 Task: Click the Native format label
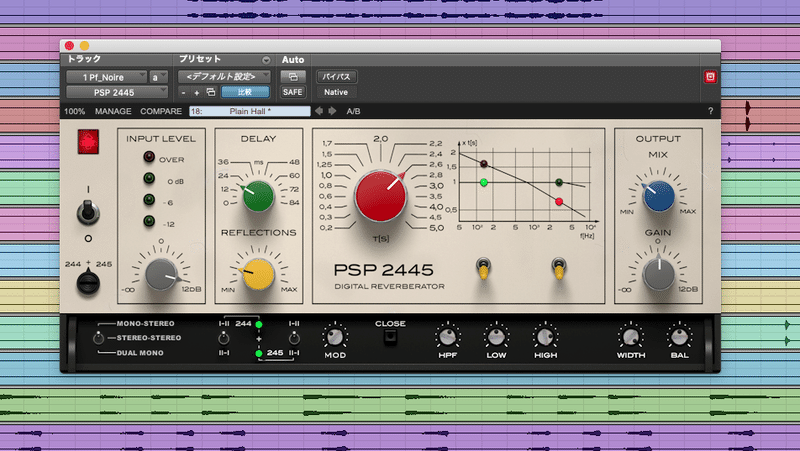point(336,92)
